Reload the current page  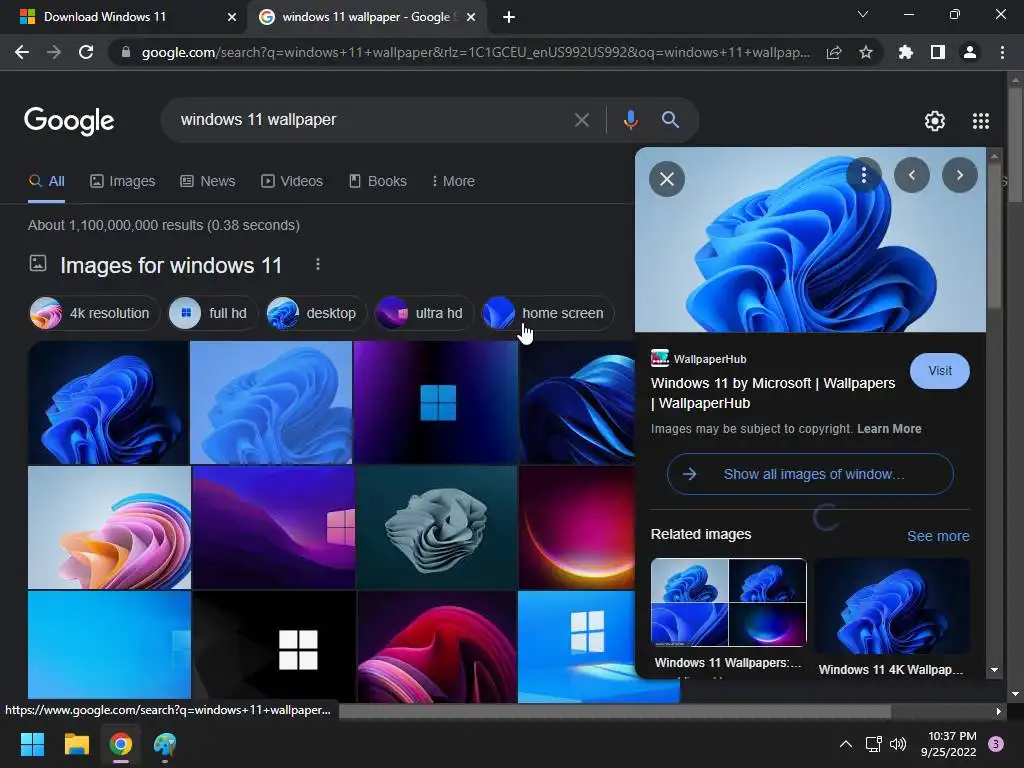point(86,52)
